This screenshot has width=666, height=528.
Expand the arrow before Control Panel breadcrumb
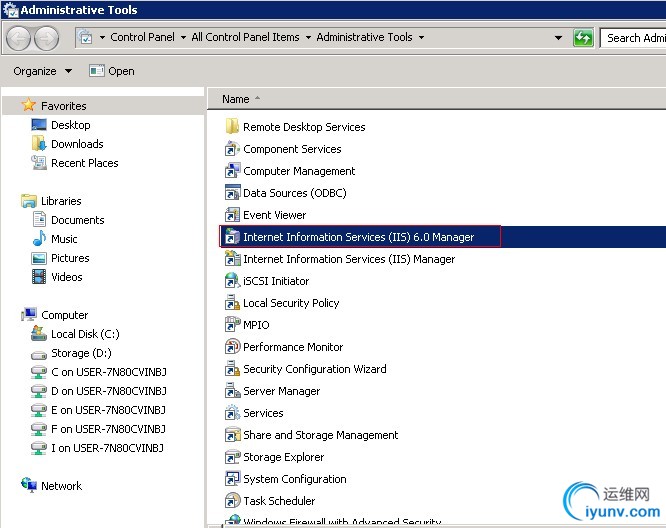coord(102,37)
